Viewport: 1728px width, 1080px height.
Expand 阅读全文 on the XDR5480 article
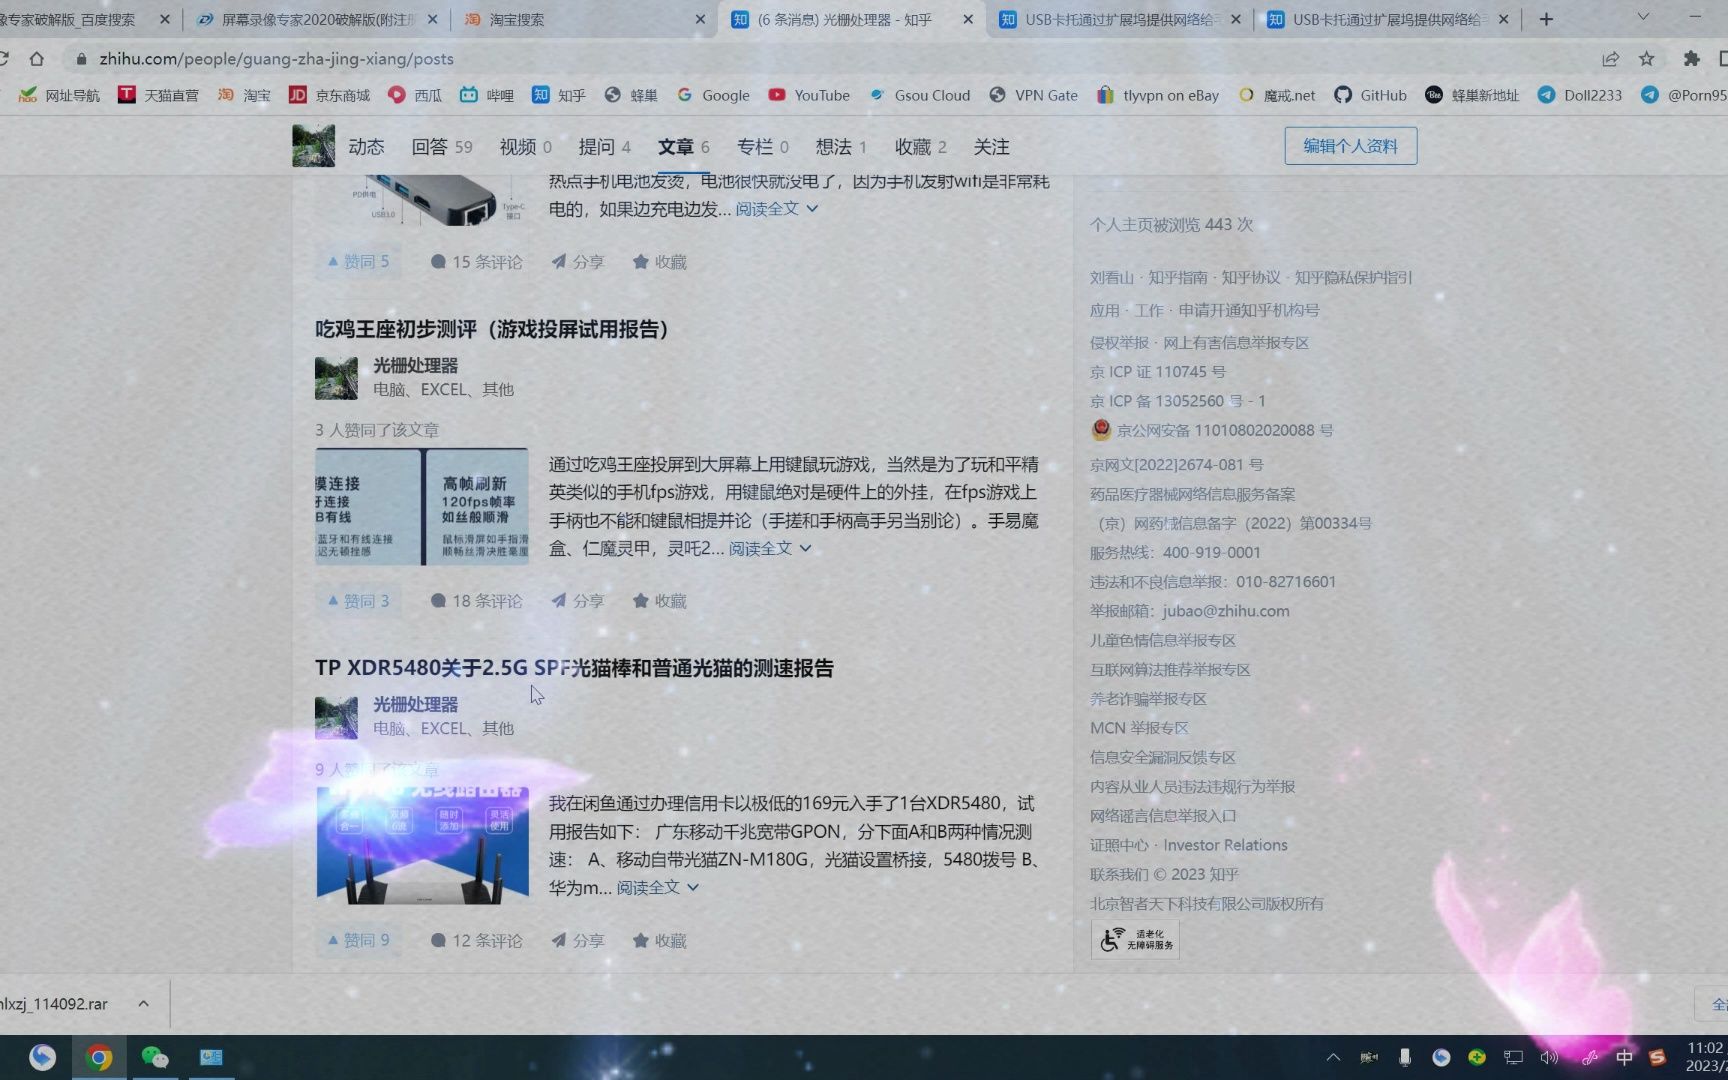click(x=648, y=887)
